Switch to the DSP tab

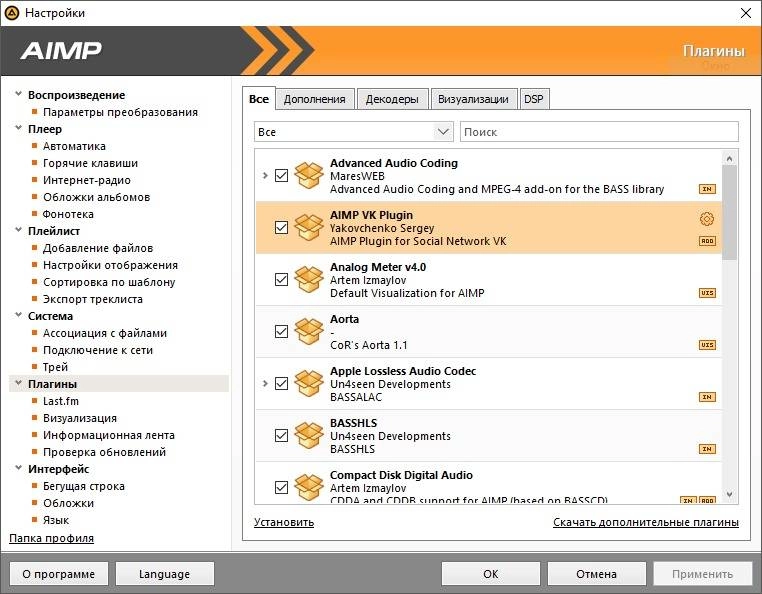(534, 99)
